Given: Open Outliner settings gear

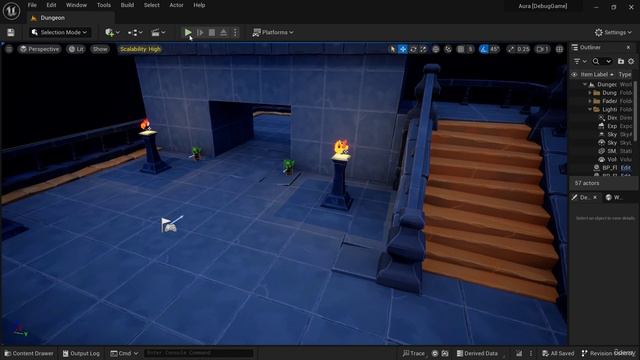Looking at the screenshot, I should pos(631,62).
